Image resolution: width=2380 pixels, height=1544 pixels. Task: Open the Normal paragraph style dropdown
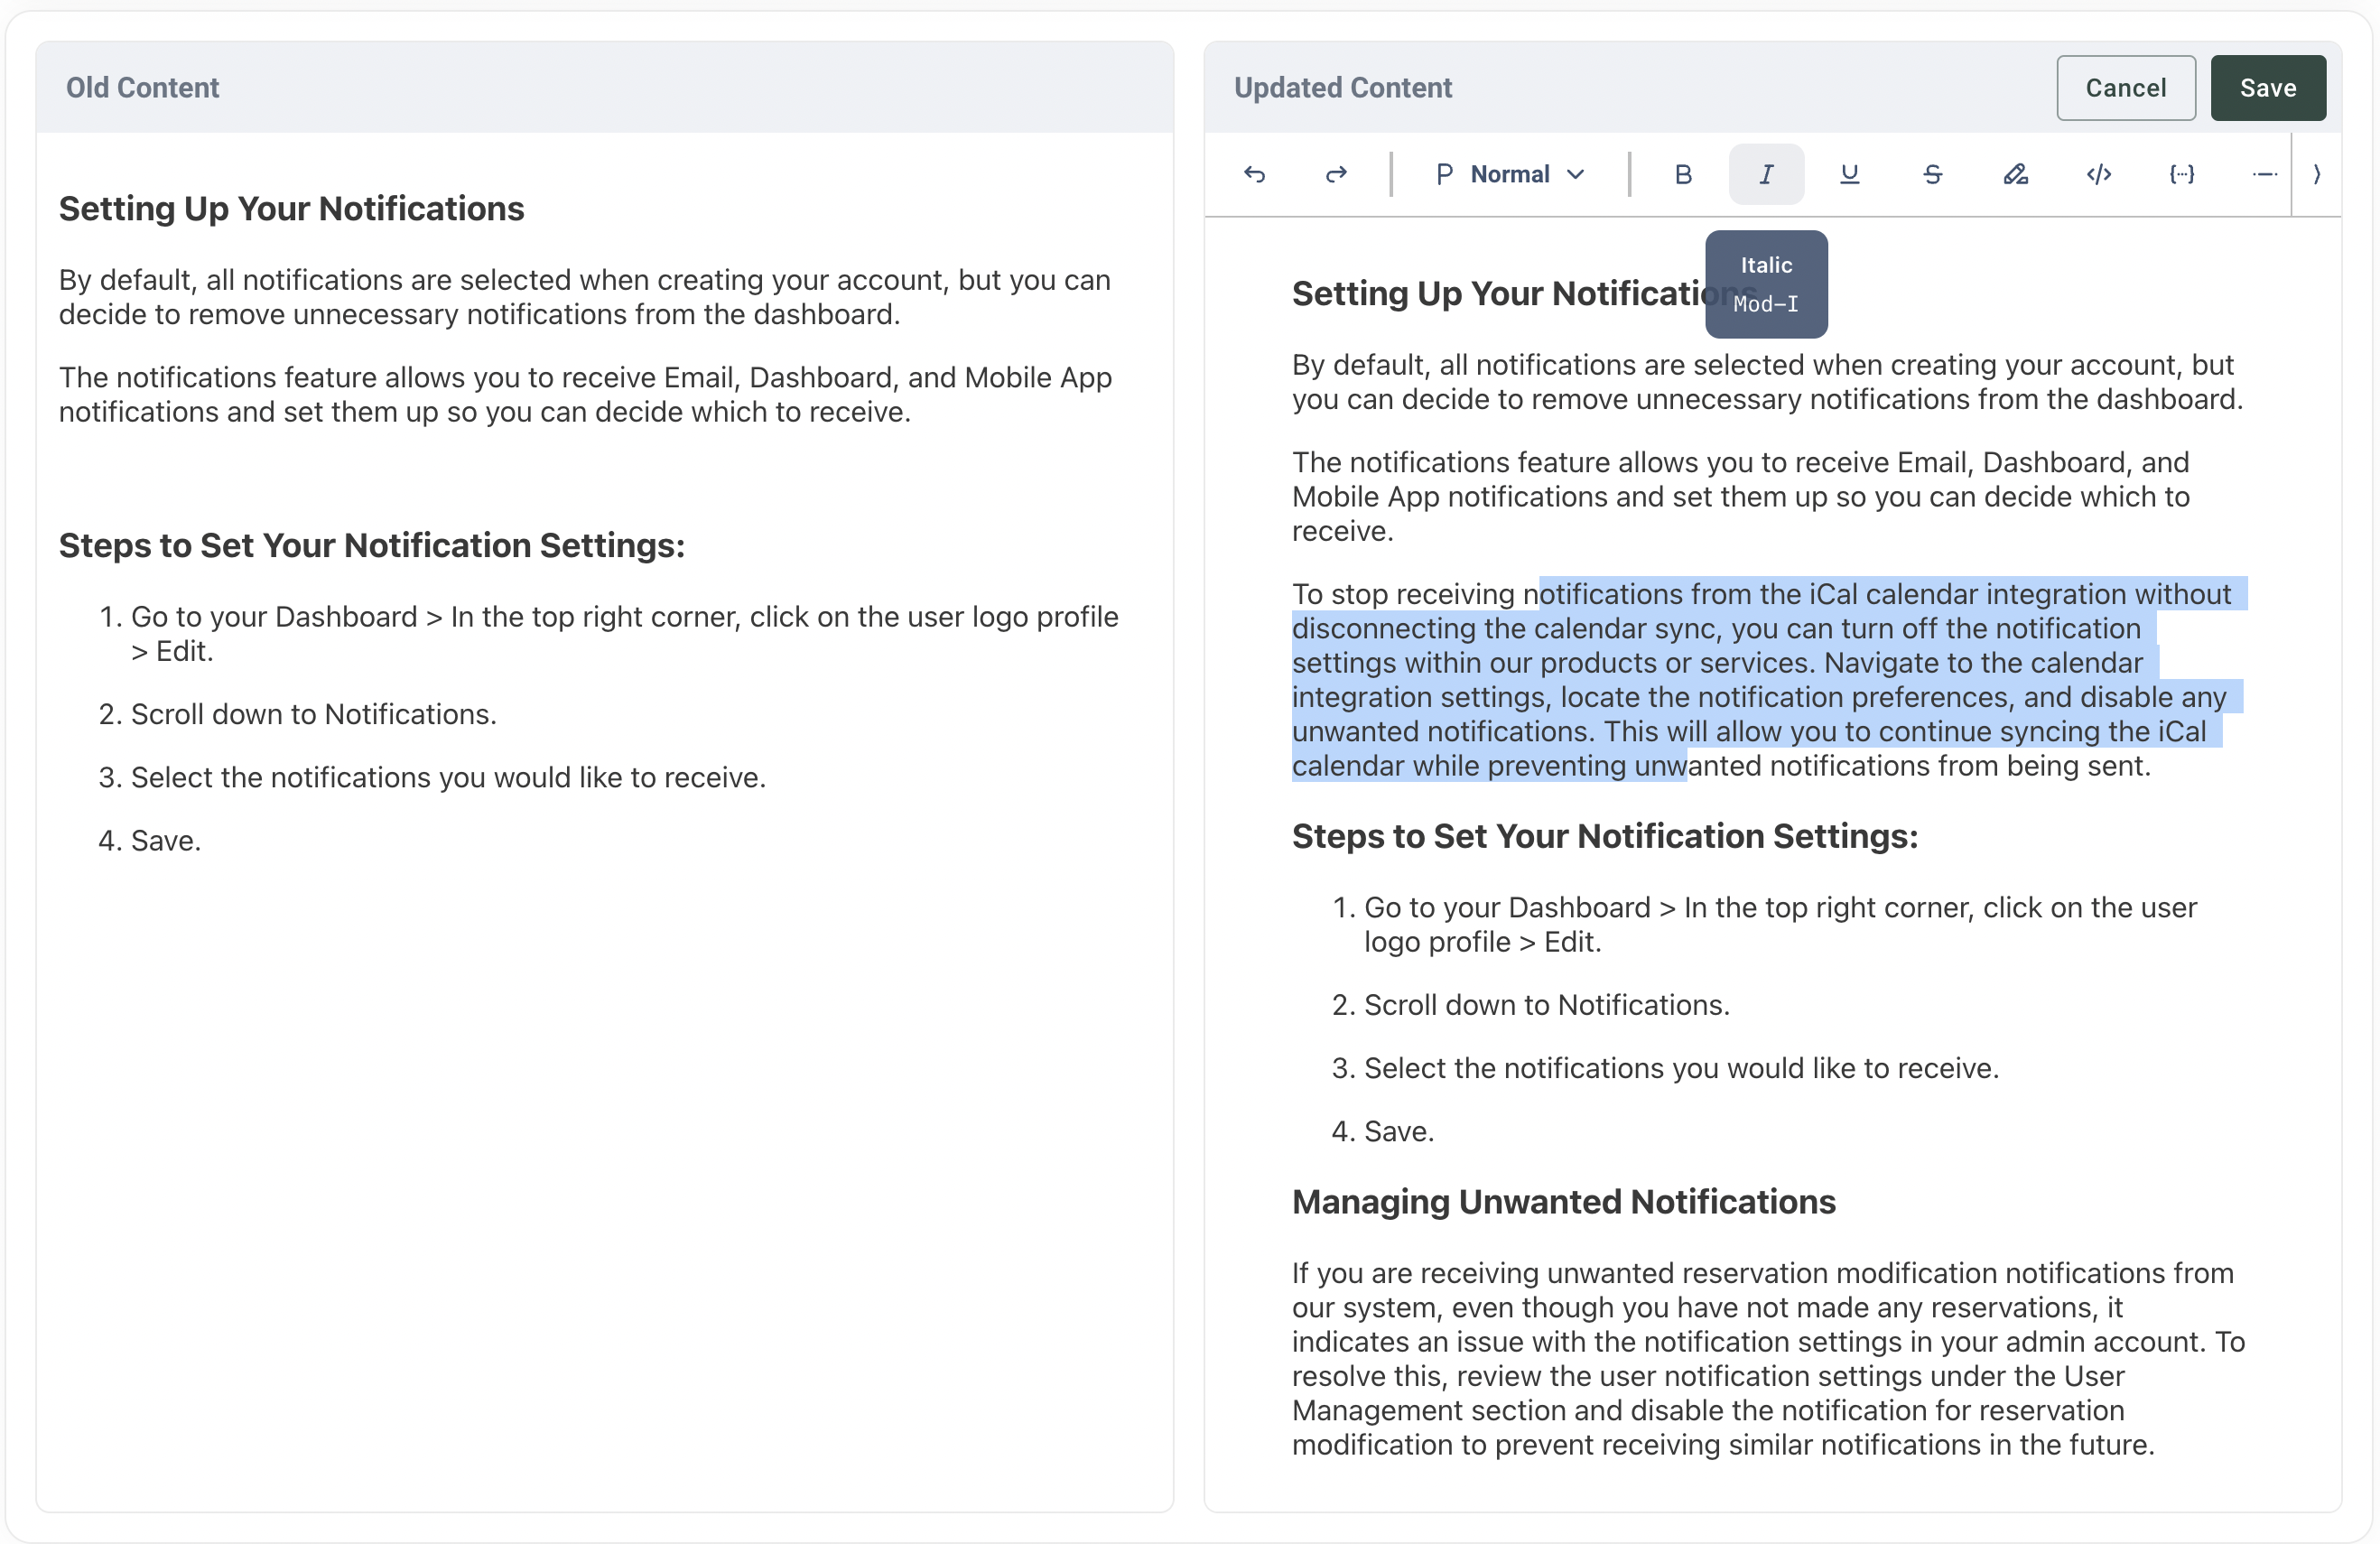pyautogui.click(x=1509, y=174)
